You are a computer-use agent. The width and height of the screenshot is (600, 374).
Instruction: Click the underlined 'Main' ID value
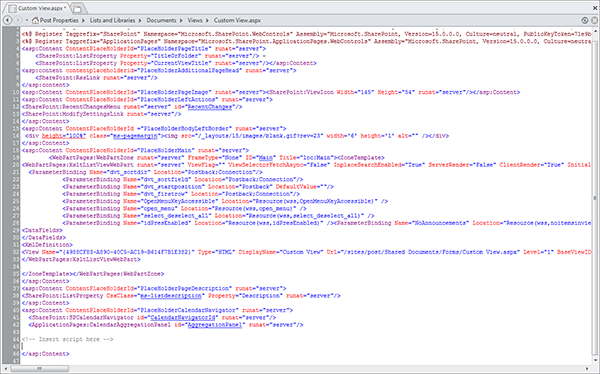pos(266,158)
